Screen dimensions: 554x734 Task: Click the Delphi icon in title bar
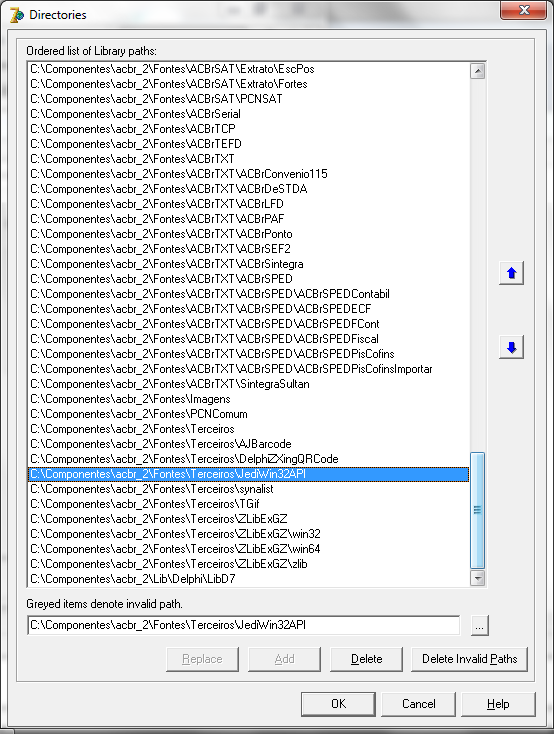point(17,15)
